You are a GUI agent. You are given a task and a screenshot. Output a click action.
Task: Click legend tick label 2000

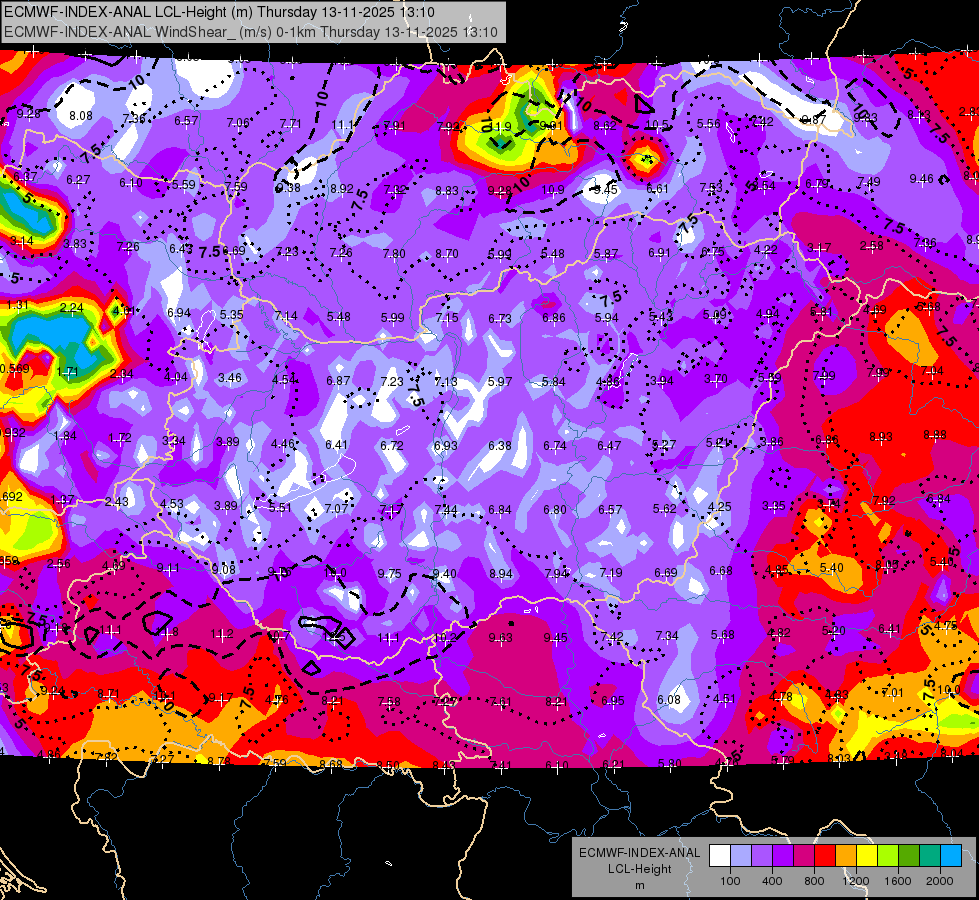(x=940, y=881)
